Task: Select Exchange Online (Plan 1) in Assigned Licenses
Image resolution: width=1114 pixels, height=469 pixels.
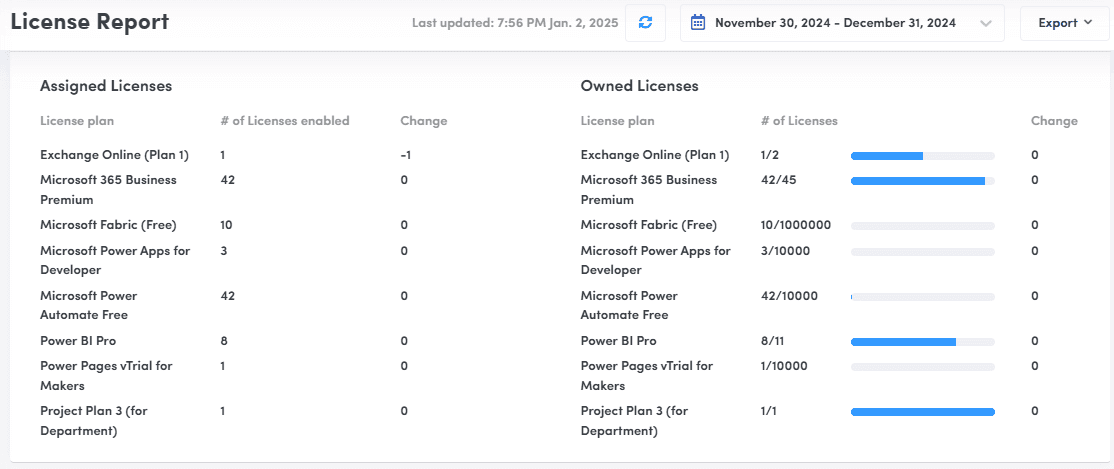Action: pyautogui.click(x=114, y=155)
